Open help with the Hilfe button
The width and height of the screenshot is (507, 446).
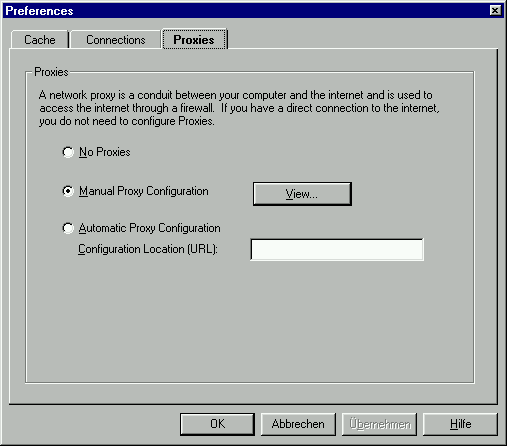tap(460, 424)
